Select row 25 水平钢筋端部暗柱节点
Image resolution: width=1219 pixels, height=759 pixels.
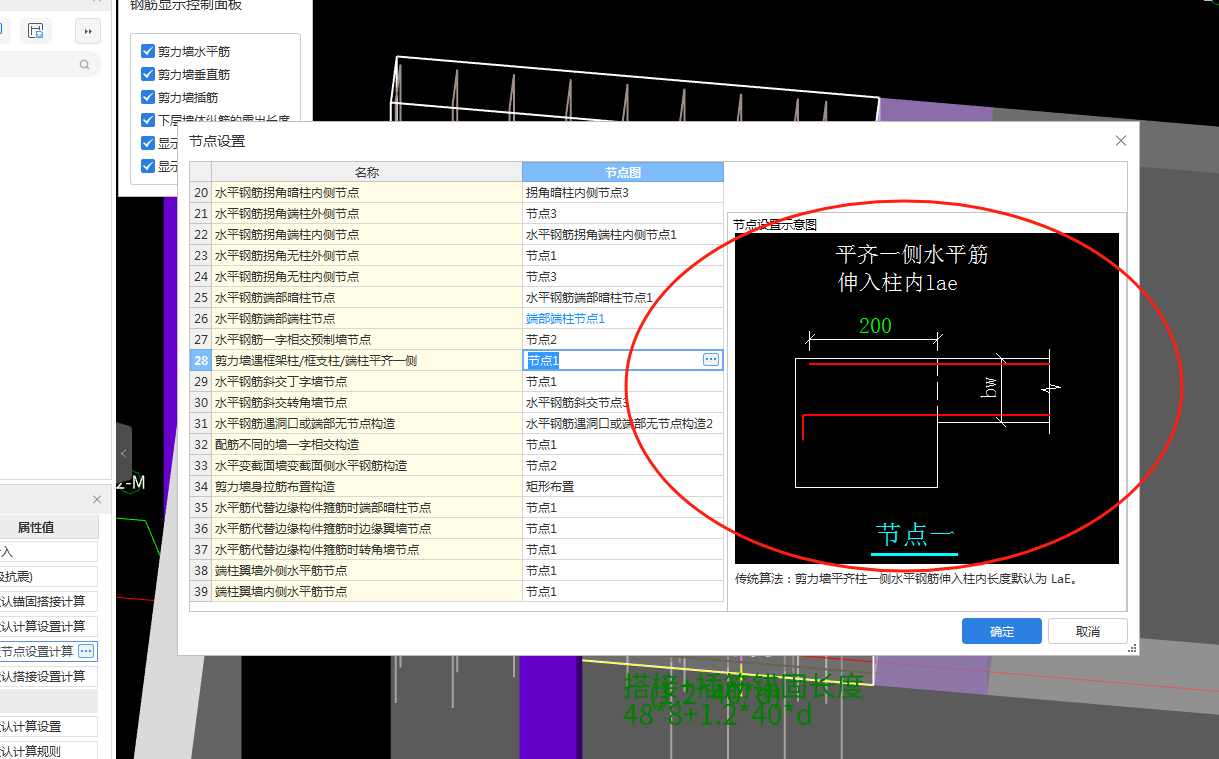367,297
